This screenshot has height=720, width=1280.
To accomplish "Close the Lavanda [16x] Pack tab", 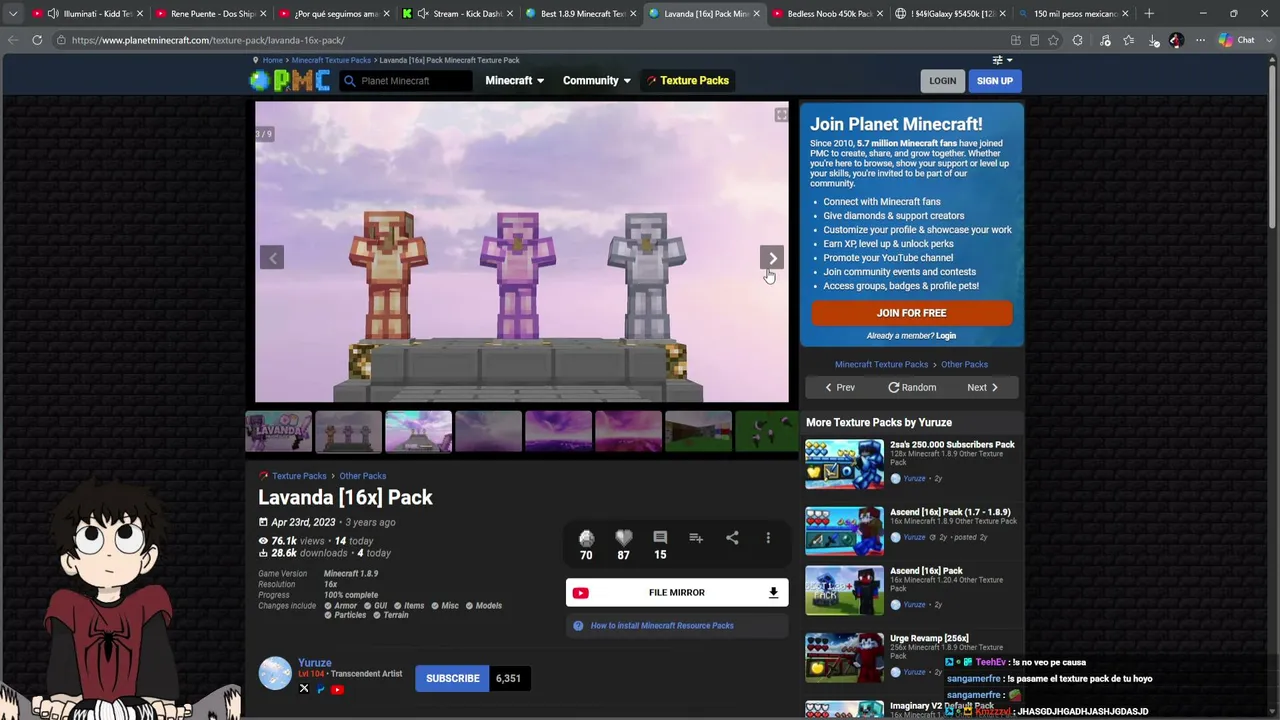I will [756, 14].
